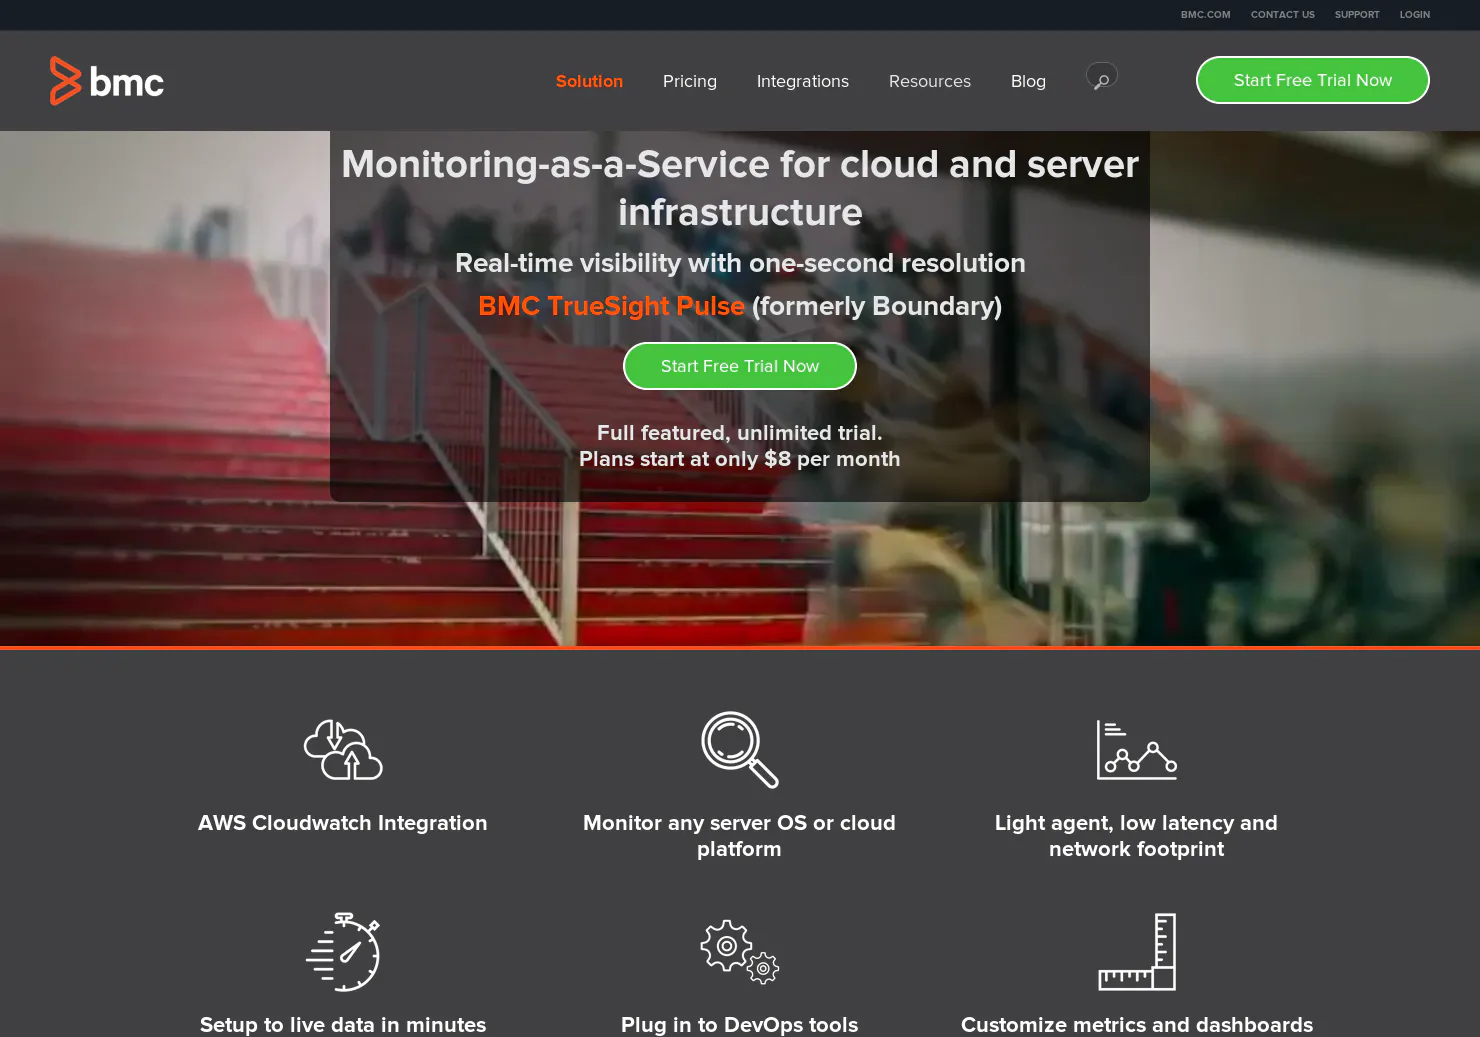Click Start Free Trial Now in header
The width and height of the screenshot is (1480, 1037).
click(1313, 80)
